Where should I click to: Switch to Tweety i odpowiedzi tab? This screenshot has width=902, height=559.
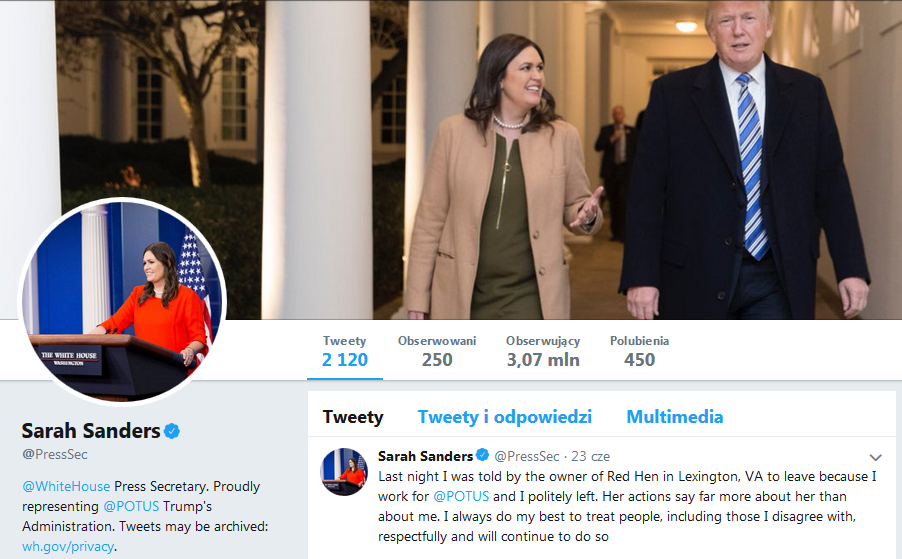point(505,417)
